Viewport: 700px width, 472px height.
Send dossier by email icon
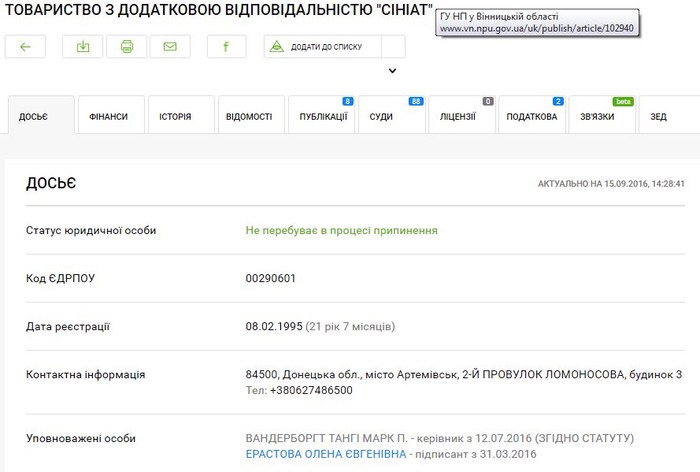[170, 46]
